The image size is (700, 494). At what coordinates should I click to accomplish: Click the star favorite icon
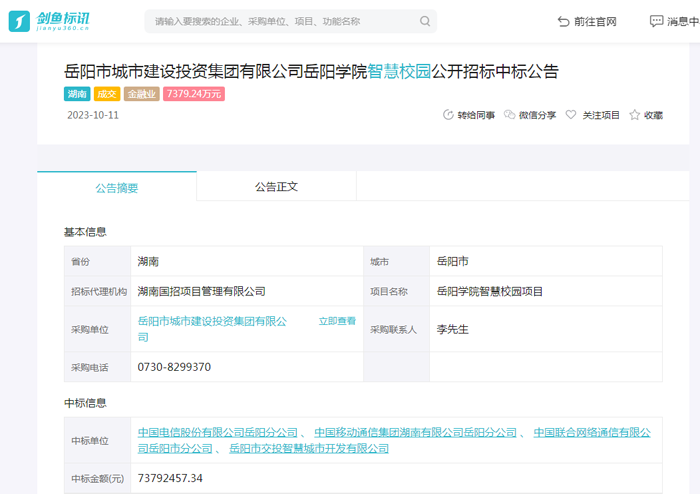(x=634, y=115)
